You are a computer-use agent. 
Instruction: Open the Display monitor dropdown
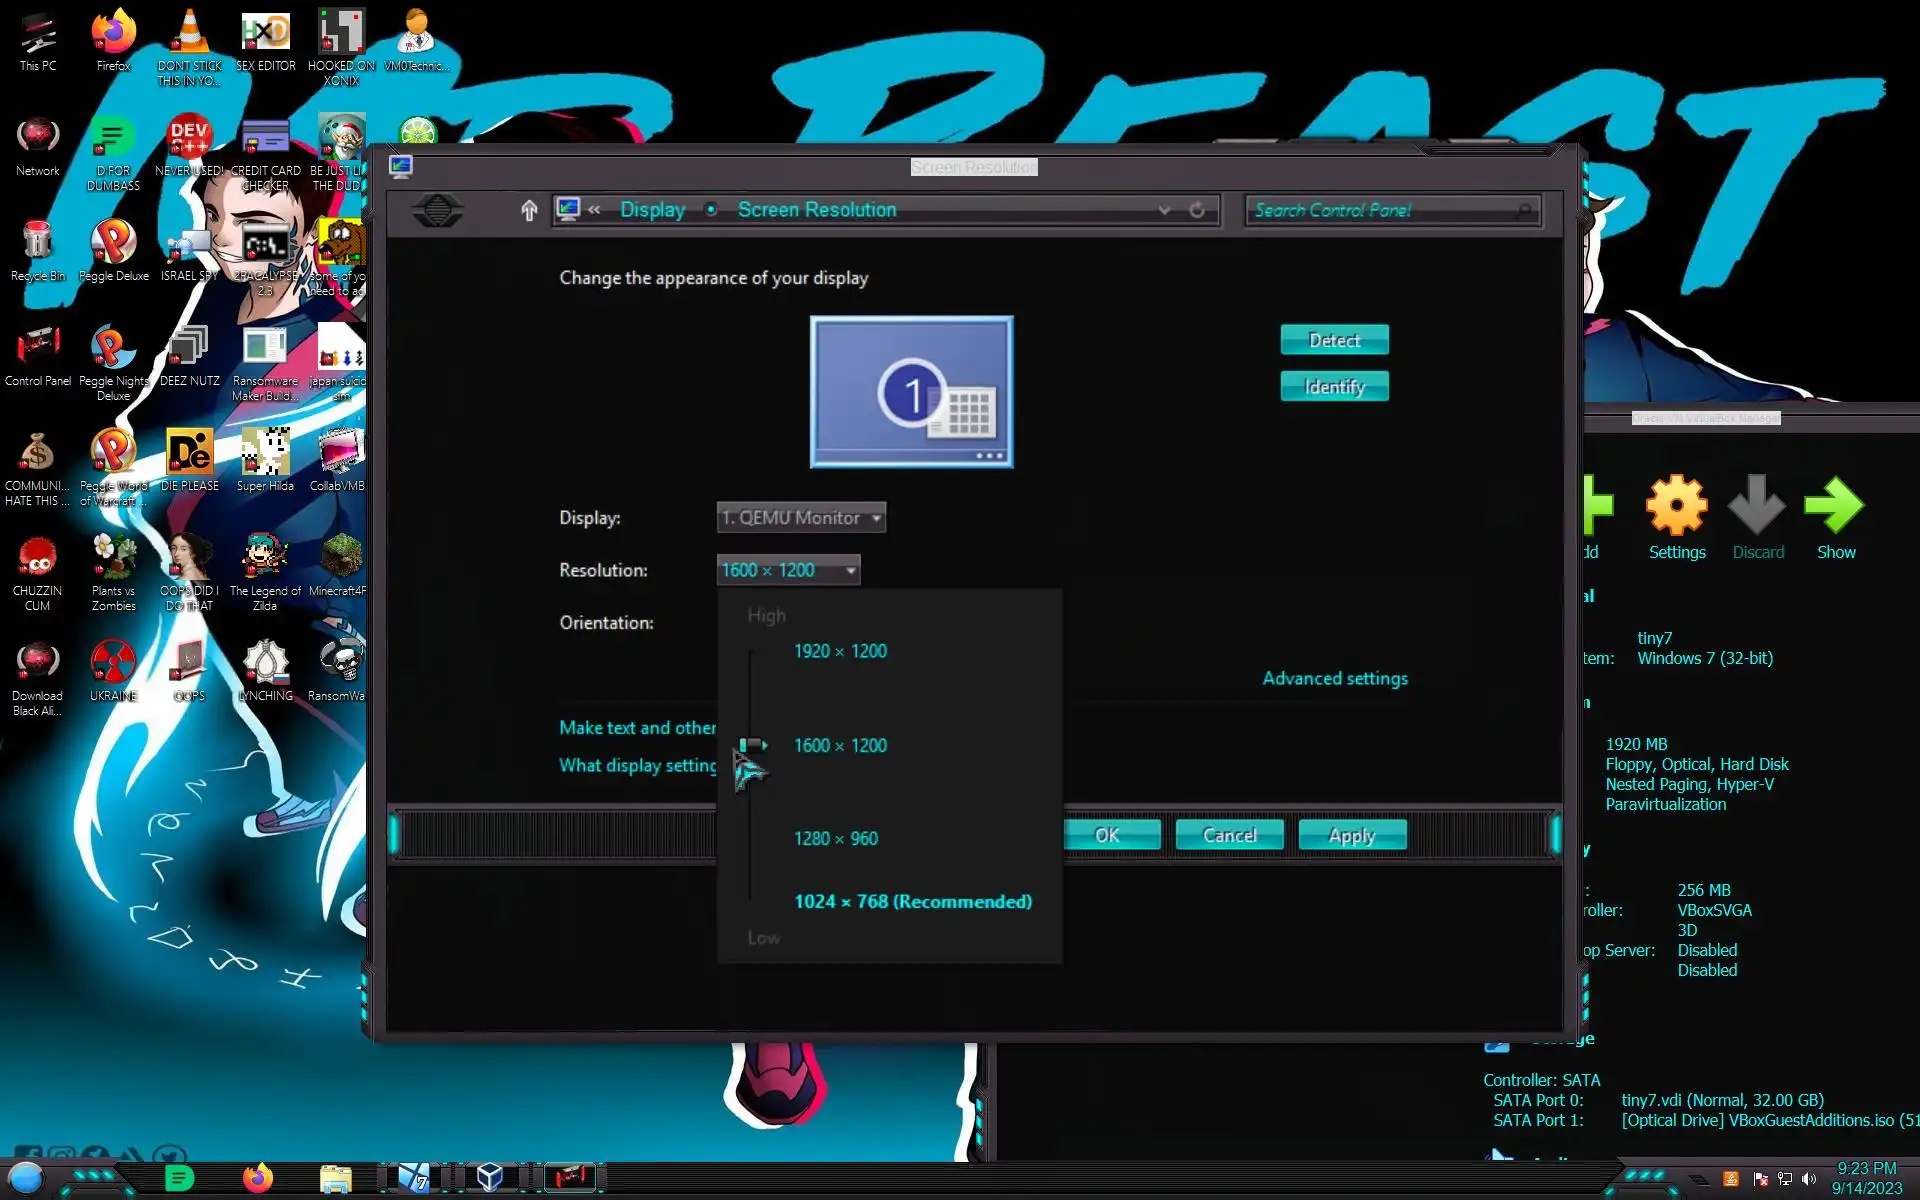pos(801,518)
